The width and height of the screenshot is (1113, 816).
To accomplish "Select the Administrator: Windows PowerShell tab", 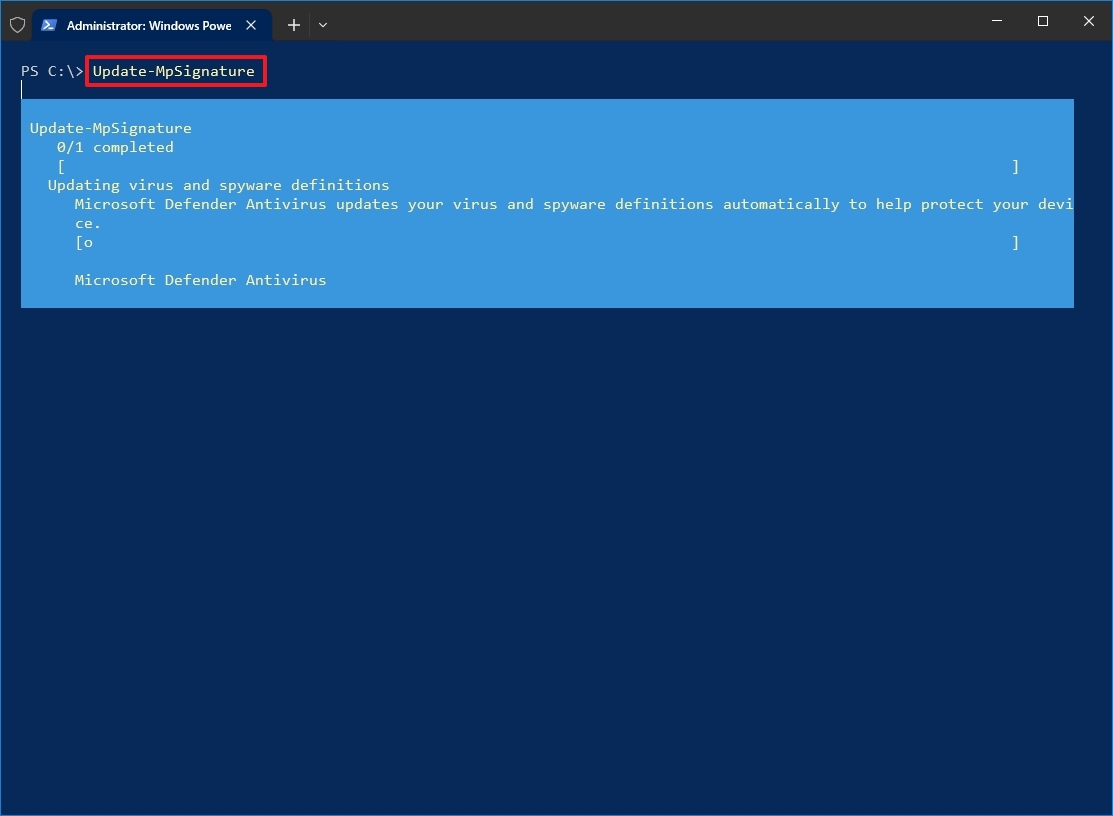I will pyautogui.click(x=152, y=26).
